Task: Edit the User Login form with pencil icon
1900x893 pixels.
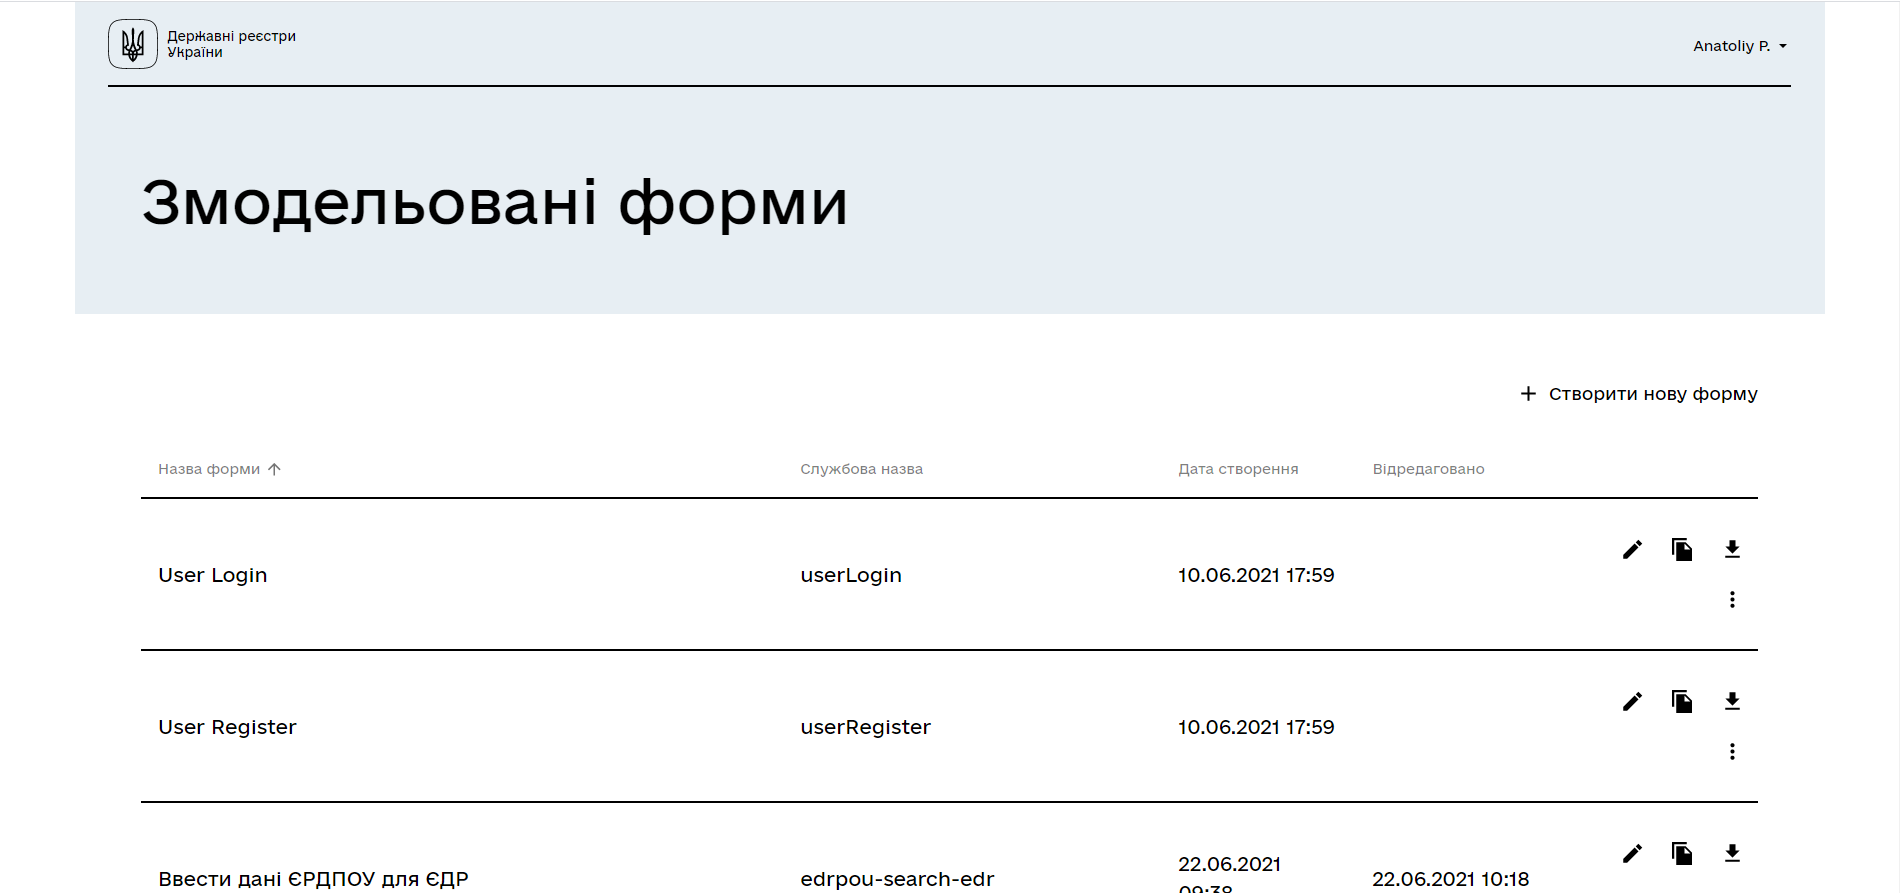Action: coord(1632,549)
